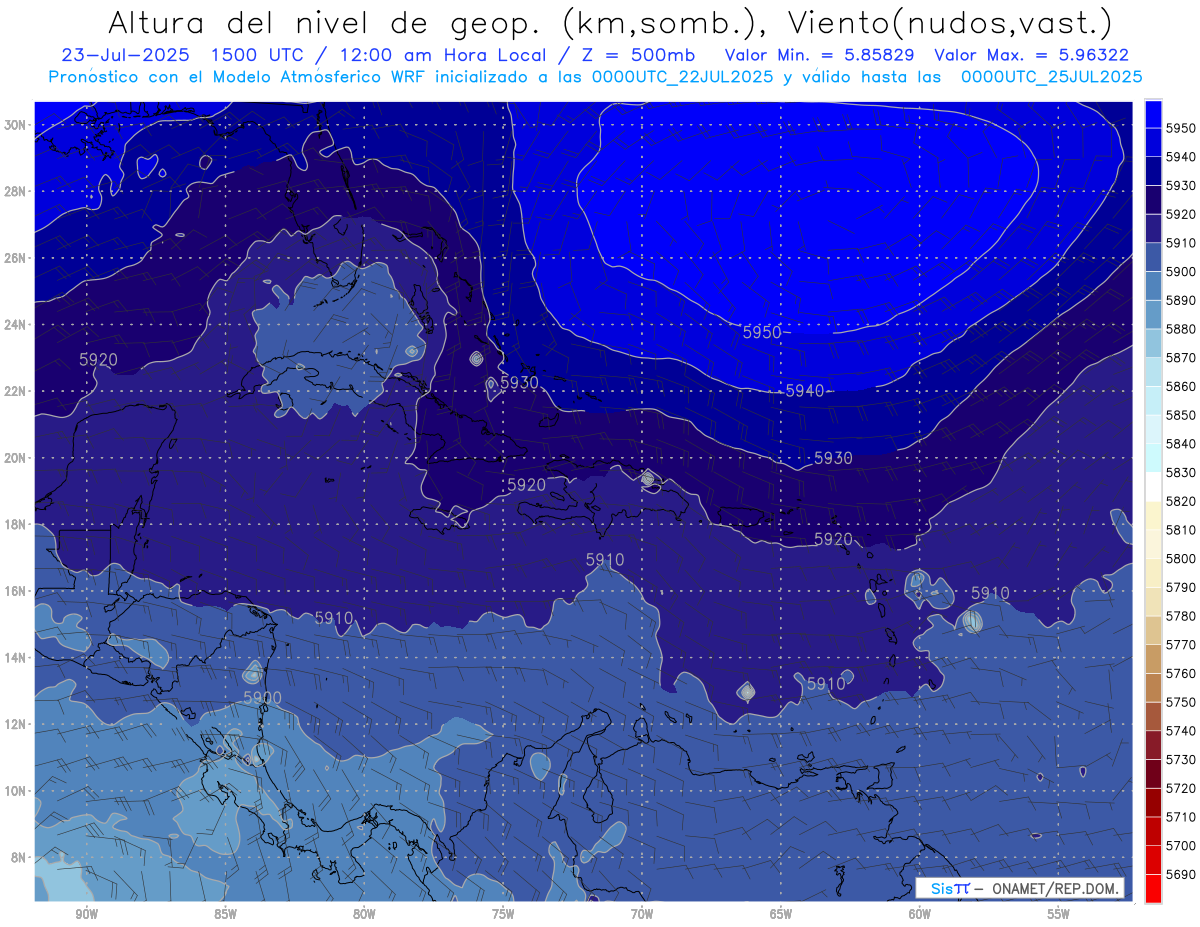Click the 65W longitude axis label

click(x=781, y=914)
